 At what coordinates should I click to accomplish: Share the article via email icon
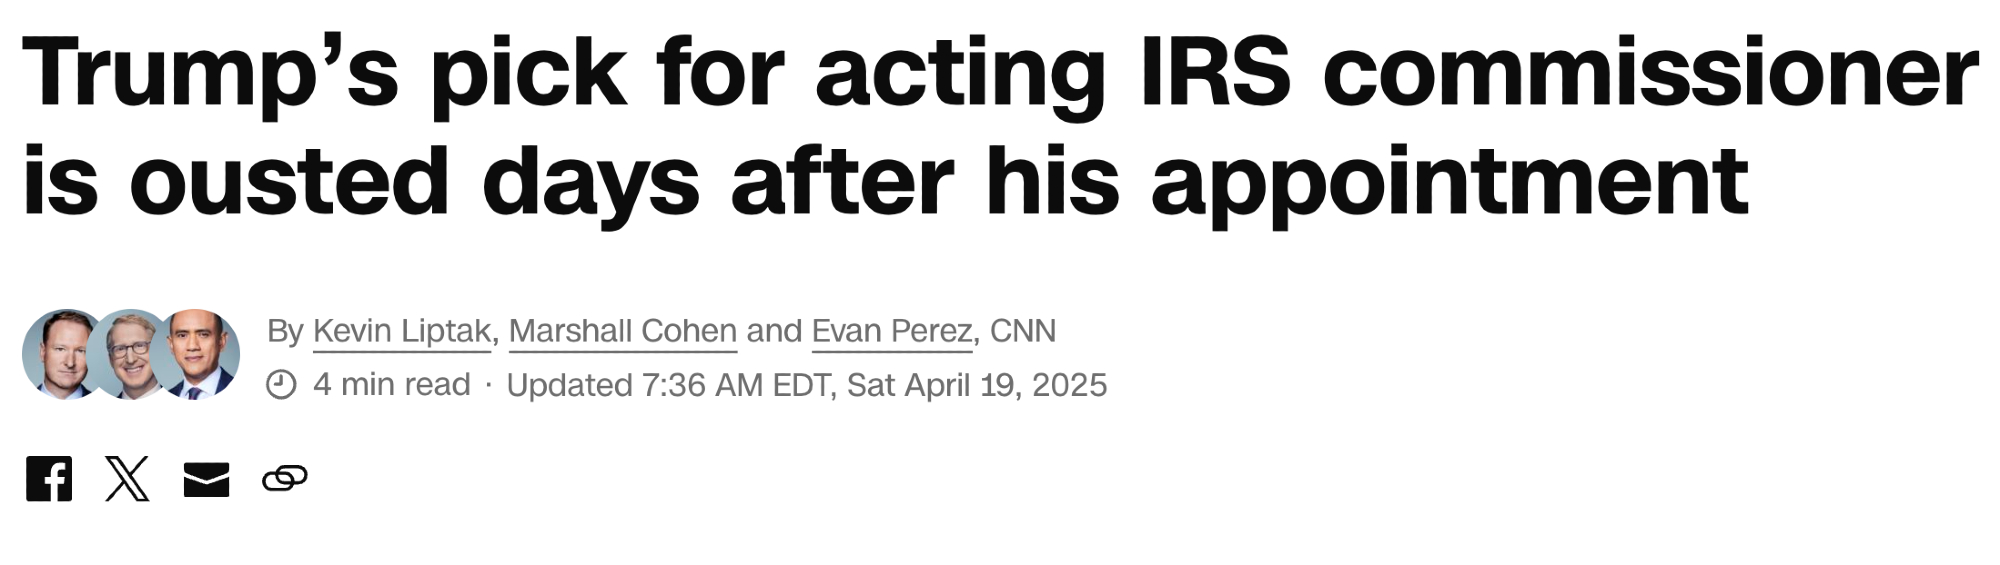[206, 480]
